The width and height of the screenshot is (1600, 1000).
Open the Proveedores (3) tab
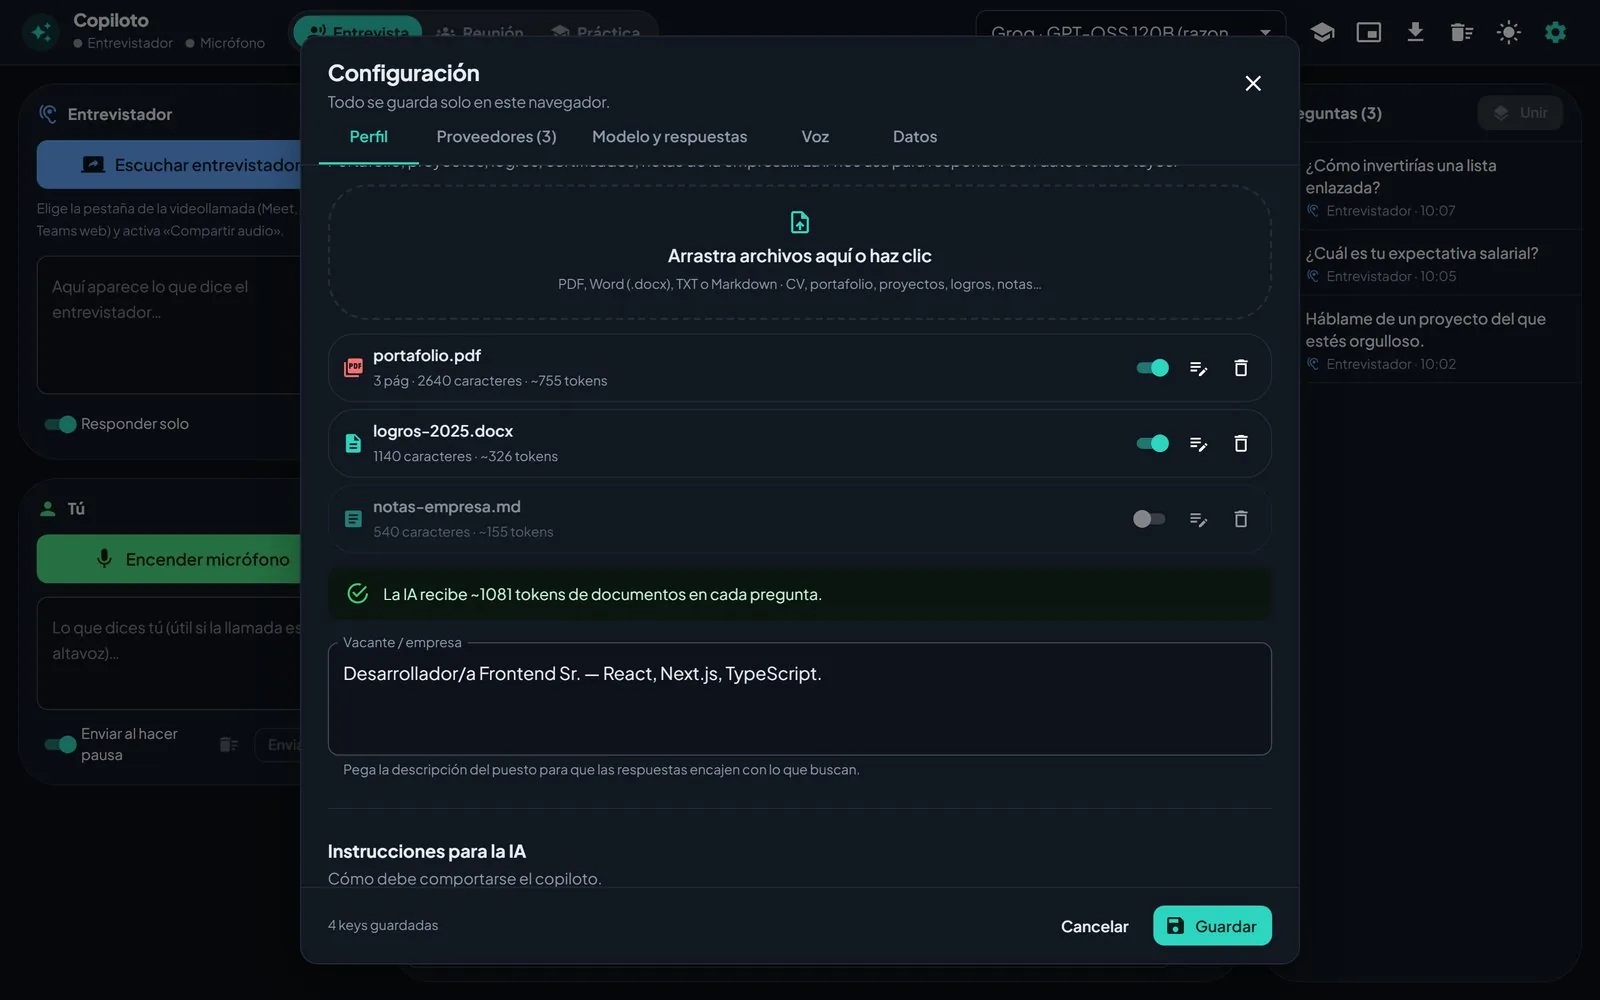[x=496, y=137]
